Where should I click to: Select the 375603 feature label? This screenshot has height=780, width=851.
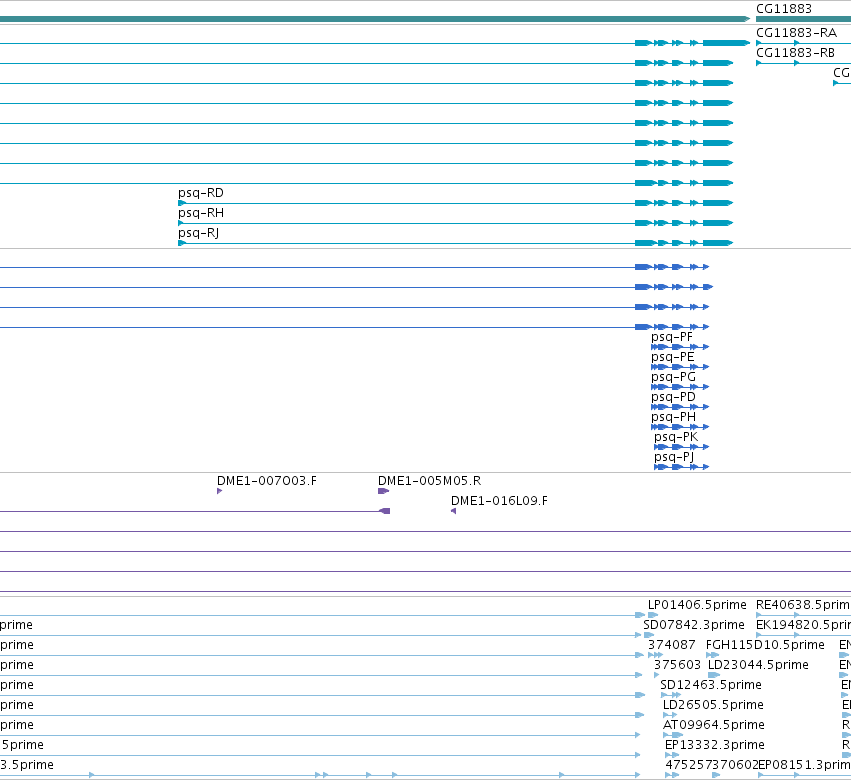[x=677, y=665]
